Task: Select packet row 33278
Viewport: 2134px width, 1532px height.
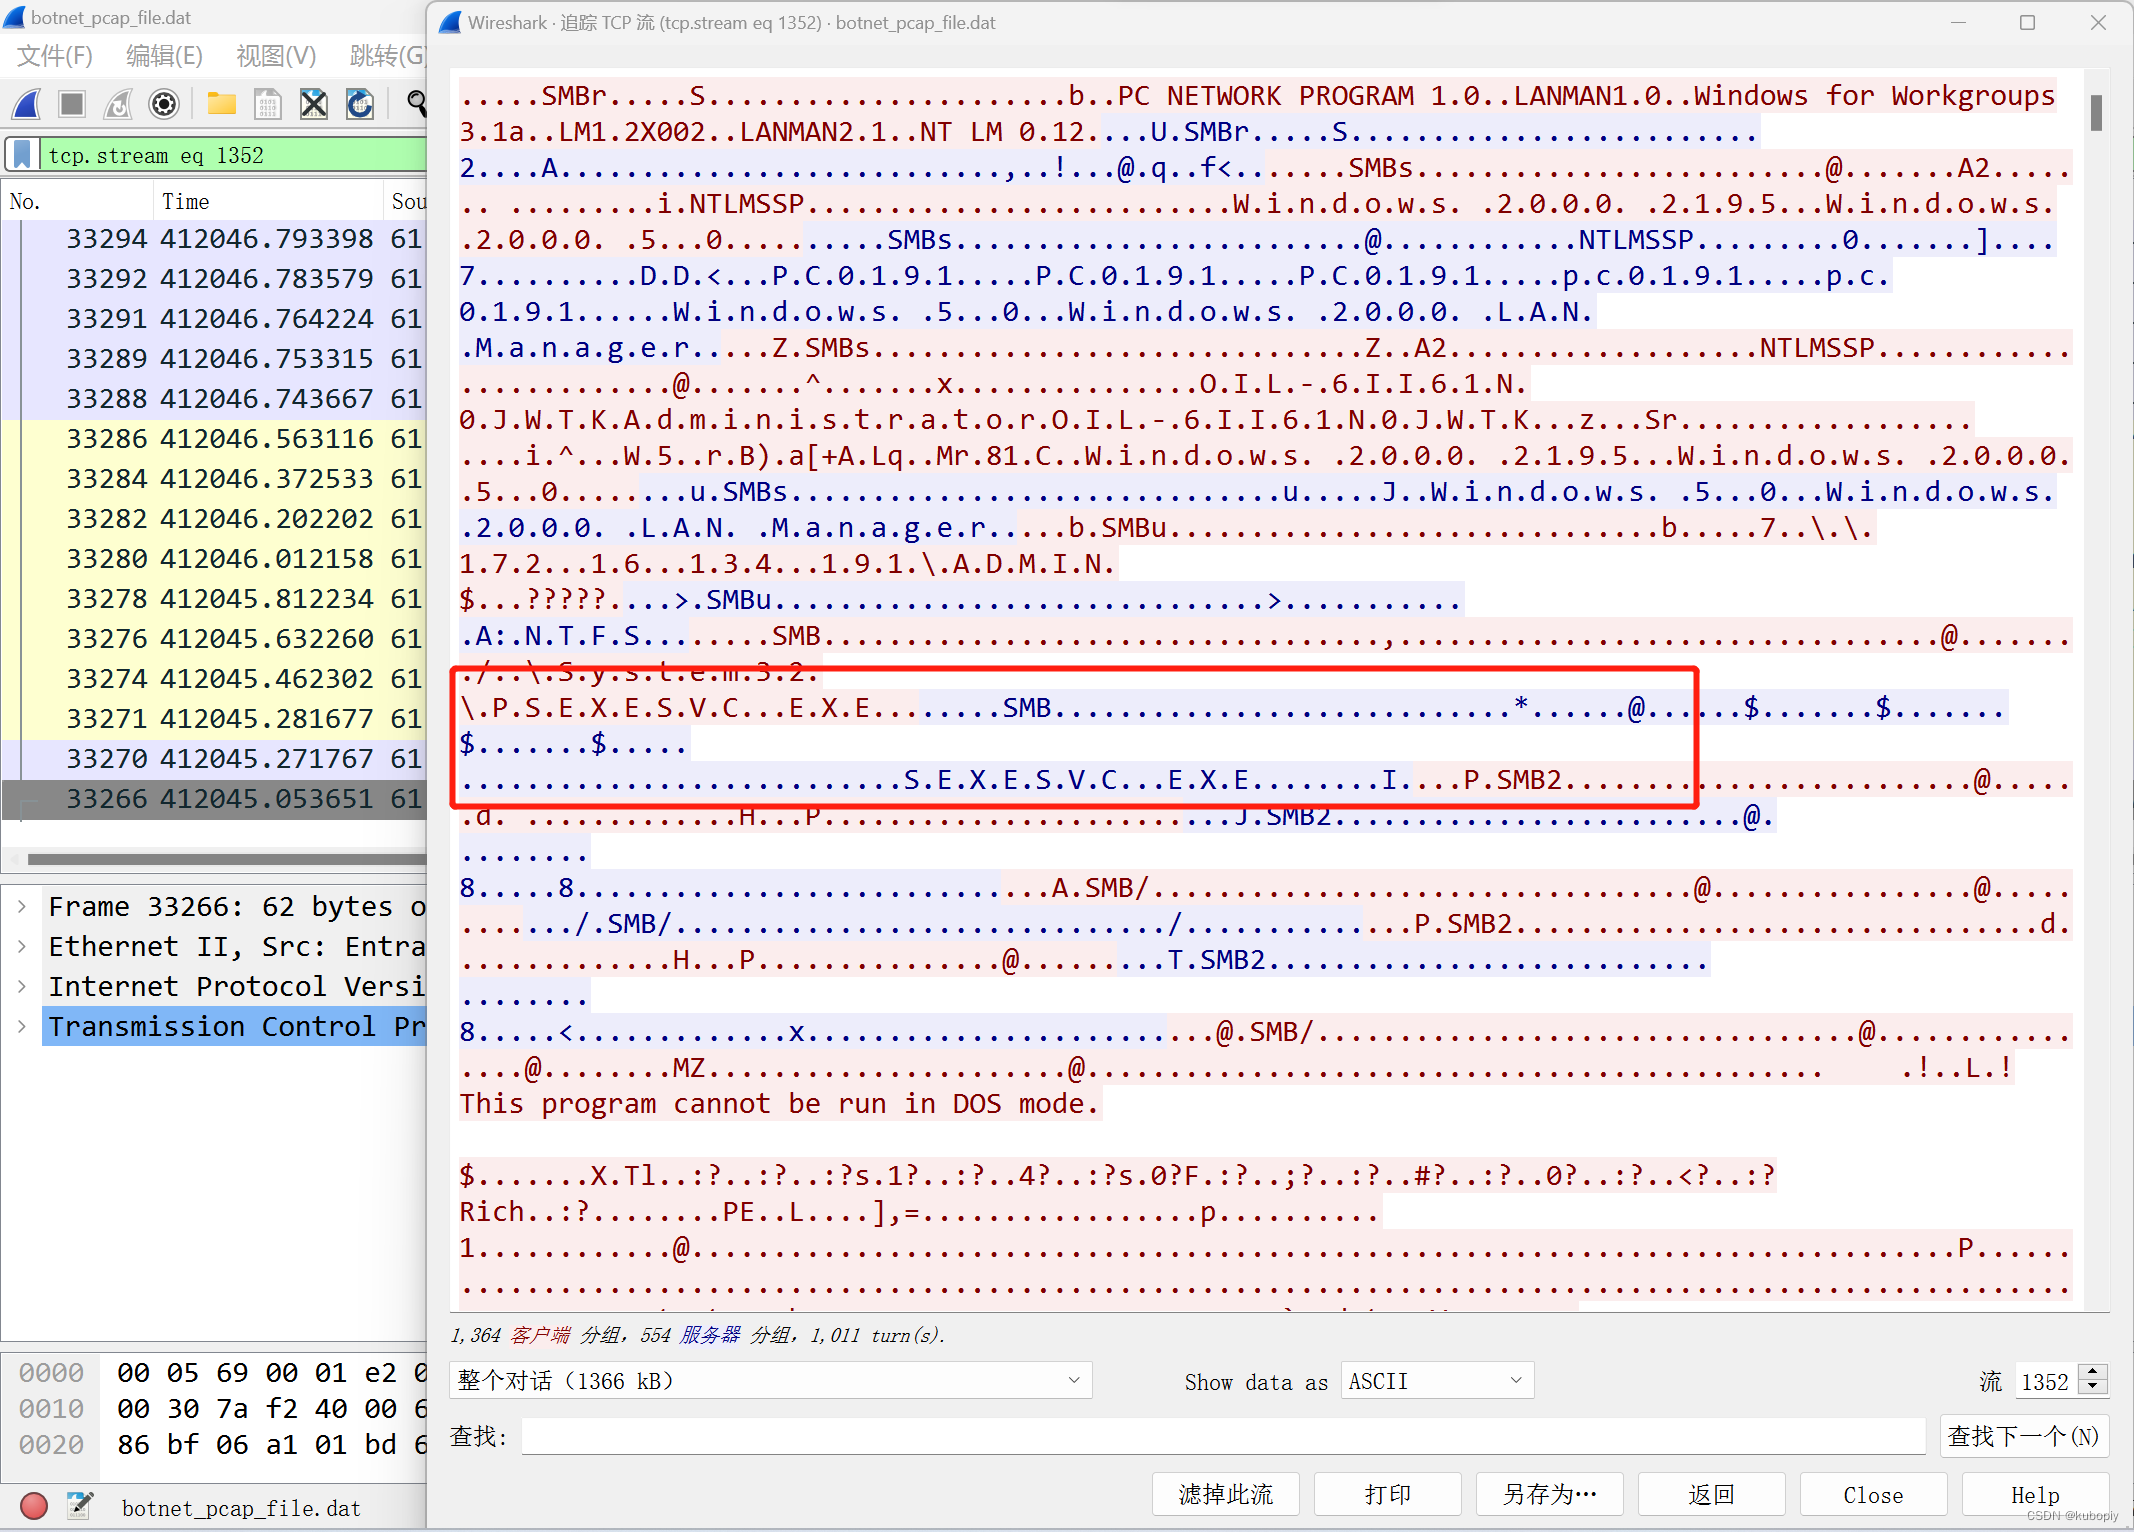Action: (x=214, y=599)
